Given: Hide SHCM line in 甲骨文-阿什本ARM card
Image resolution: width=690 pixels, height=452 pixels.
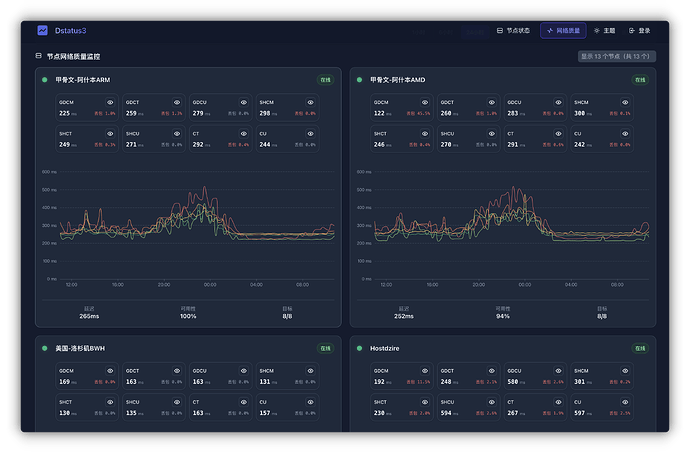Looking at the screenshot, I should pyautogui.click(x=311, y=102).
